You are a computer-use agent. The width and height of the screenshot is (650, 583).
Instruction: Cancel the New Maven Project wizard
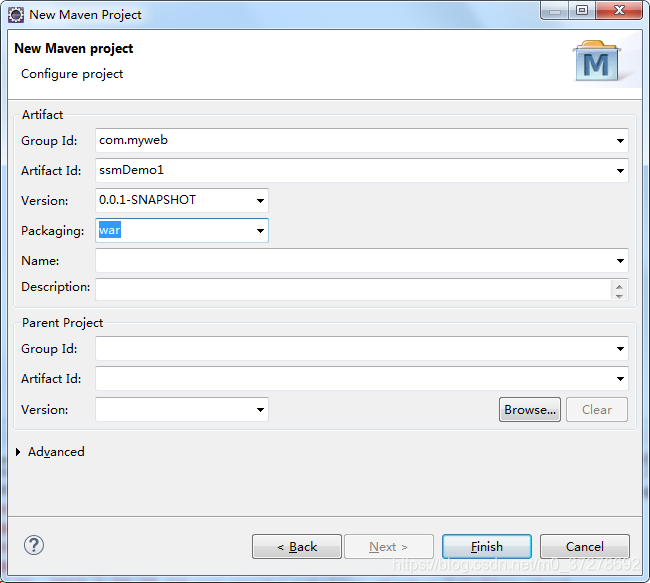click(x=585, y=547)
